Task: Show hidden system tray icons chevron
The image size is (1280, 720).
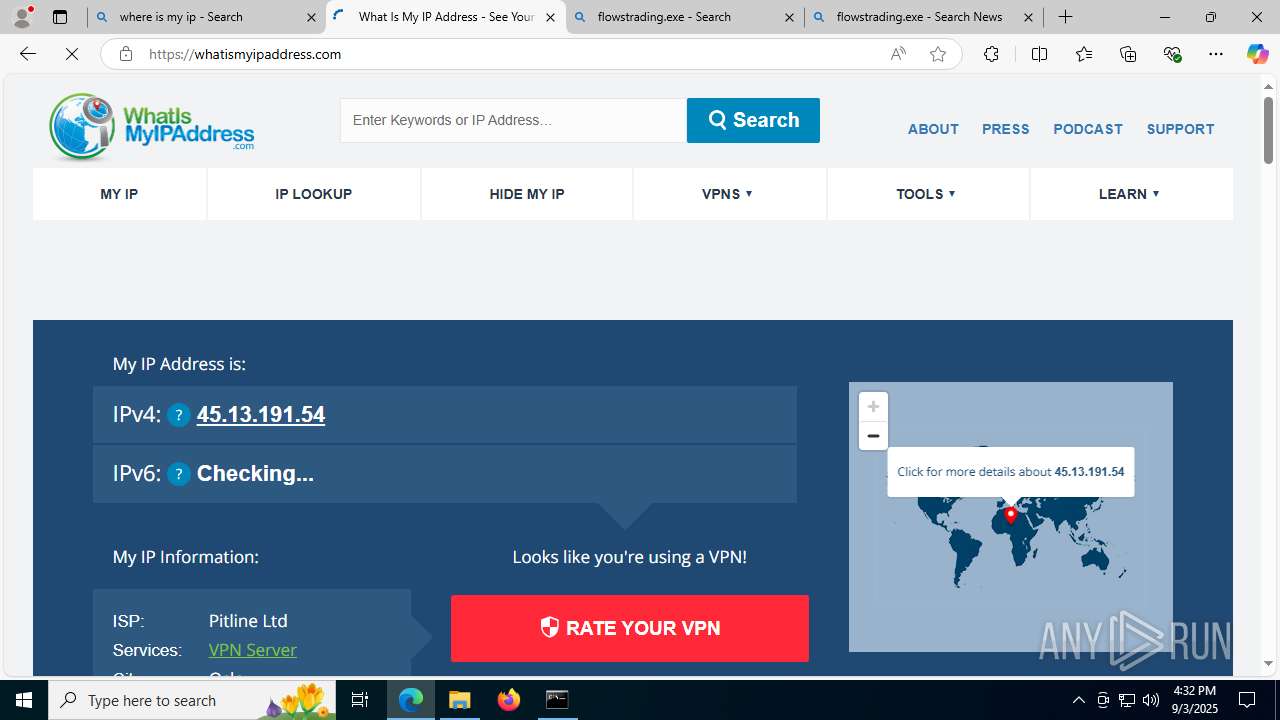Action: 1078,700
